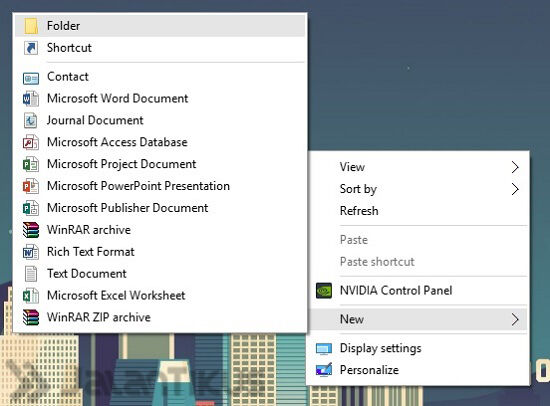Create a new WinRAR archive
This screenshot has height=406, width=550.
click(160, 230)
